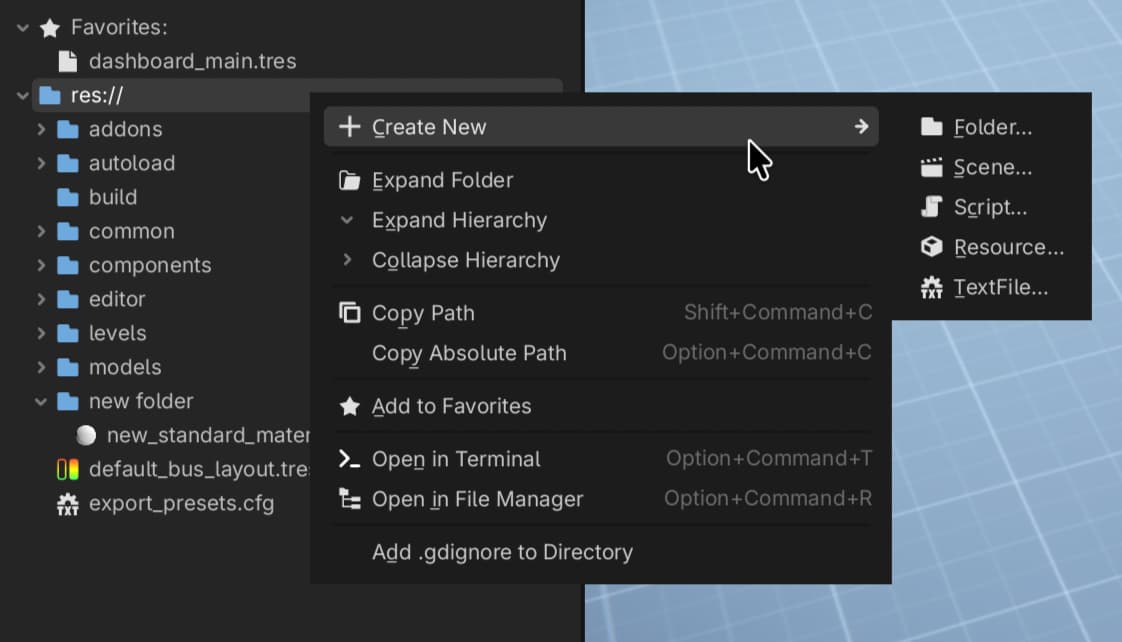This screenshot has width=1122, height=642.
Task: Click the star icon beside Add to Favorites
Action: pyautogui.click(x=350, y=407)
